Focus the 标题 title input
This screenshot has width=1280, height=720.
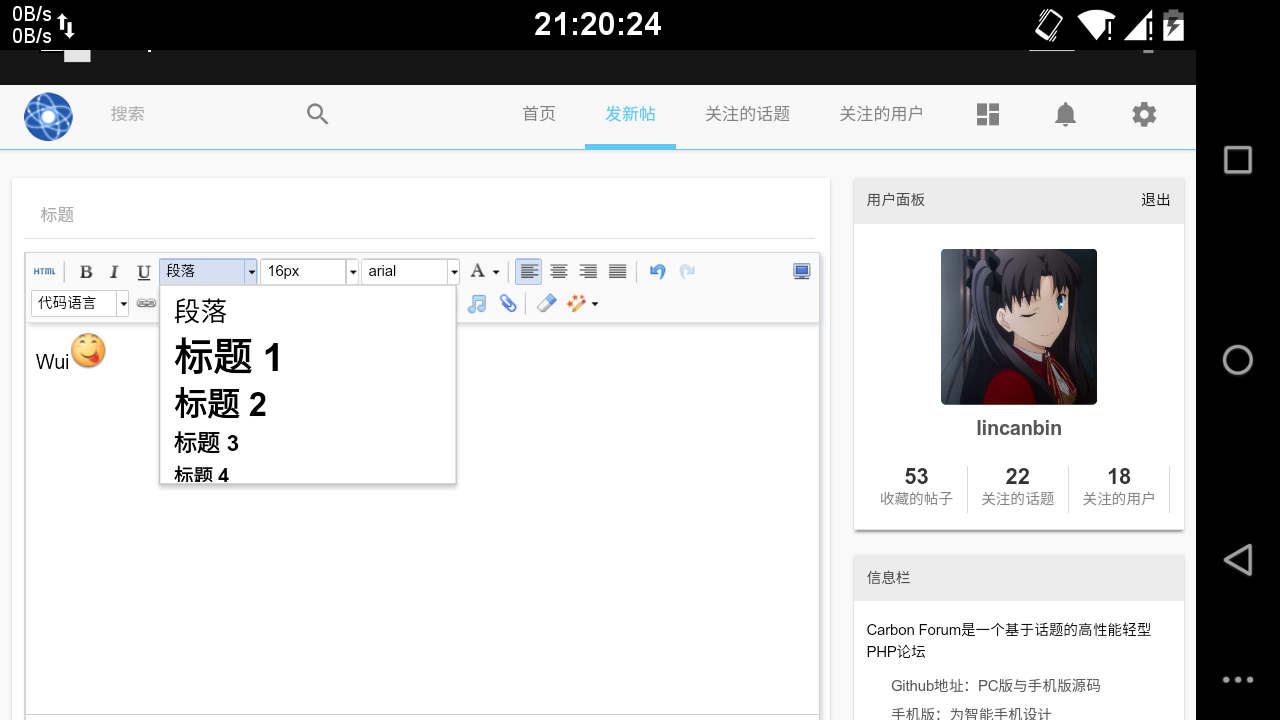pyautogui.click(x=420, y=215)
